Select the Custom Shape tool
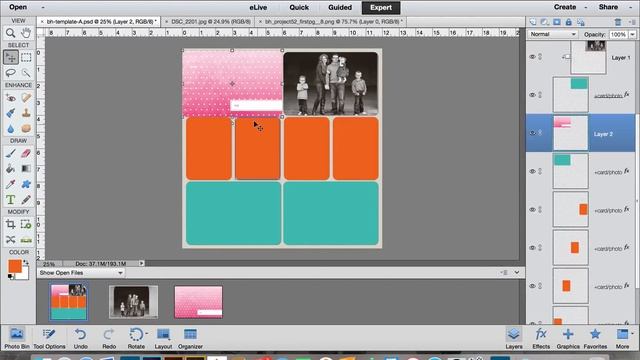Screen dimensions: 640x360 click(26, 184)
